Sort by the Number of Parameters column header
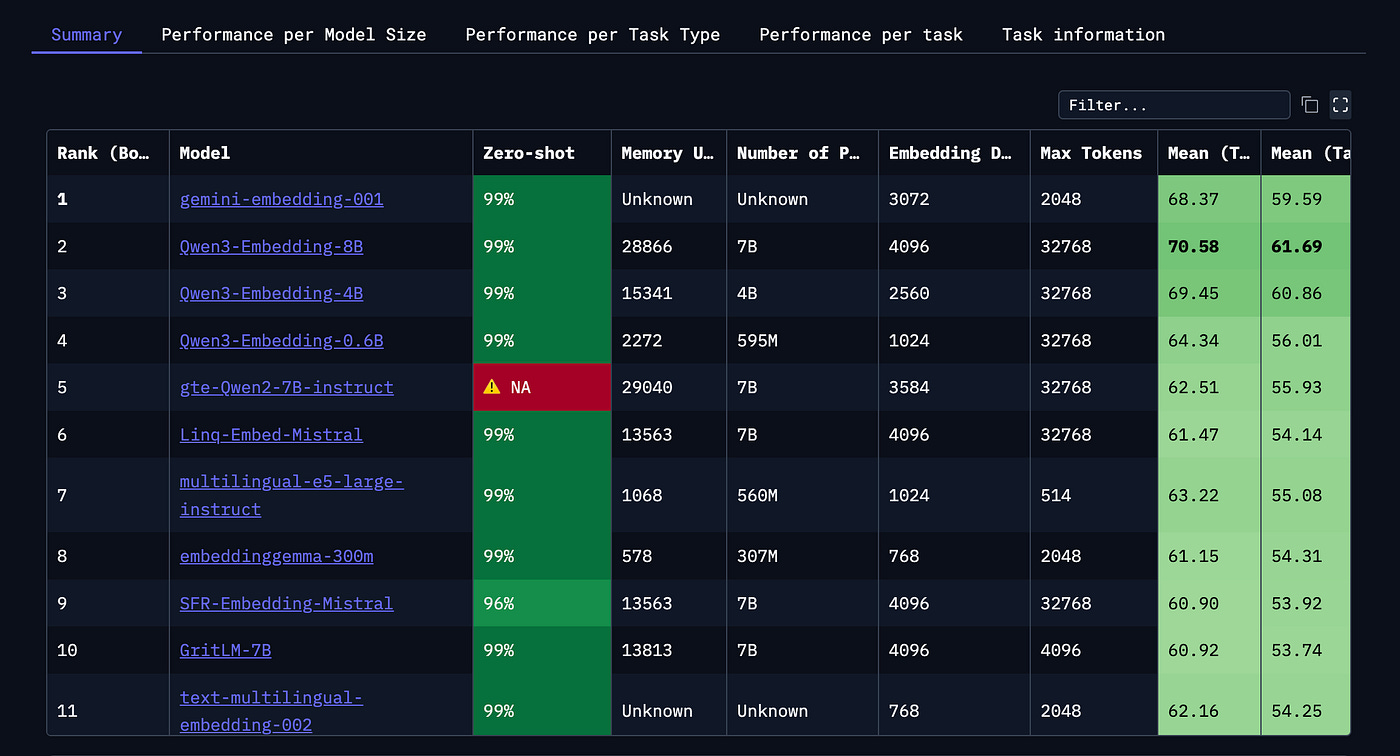 coord(803,153)
